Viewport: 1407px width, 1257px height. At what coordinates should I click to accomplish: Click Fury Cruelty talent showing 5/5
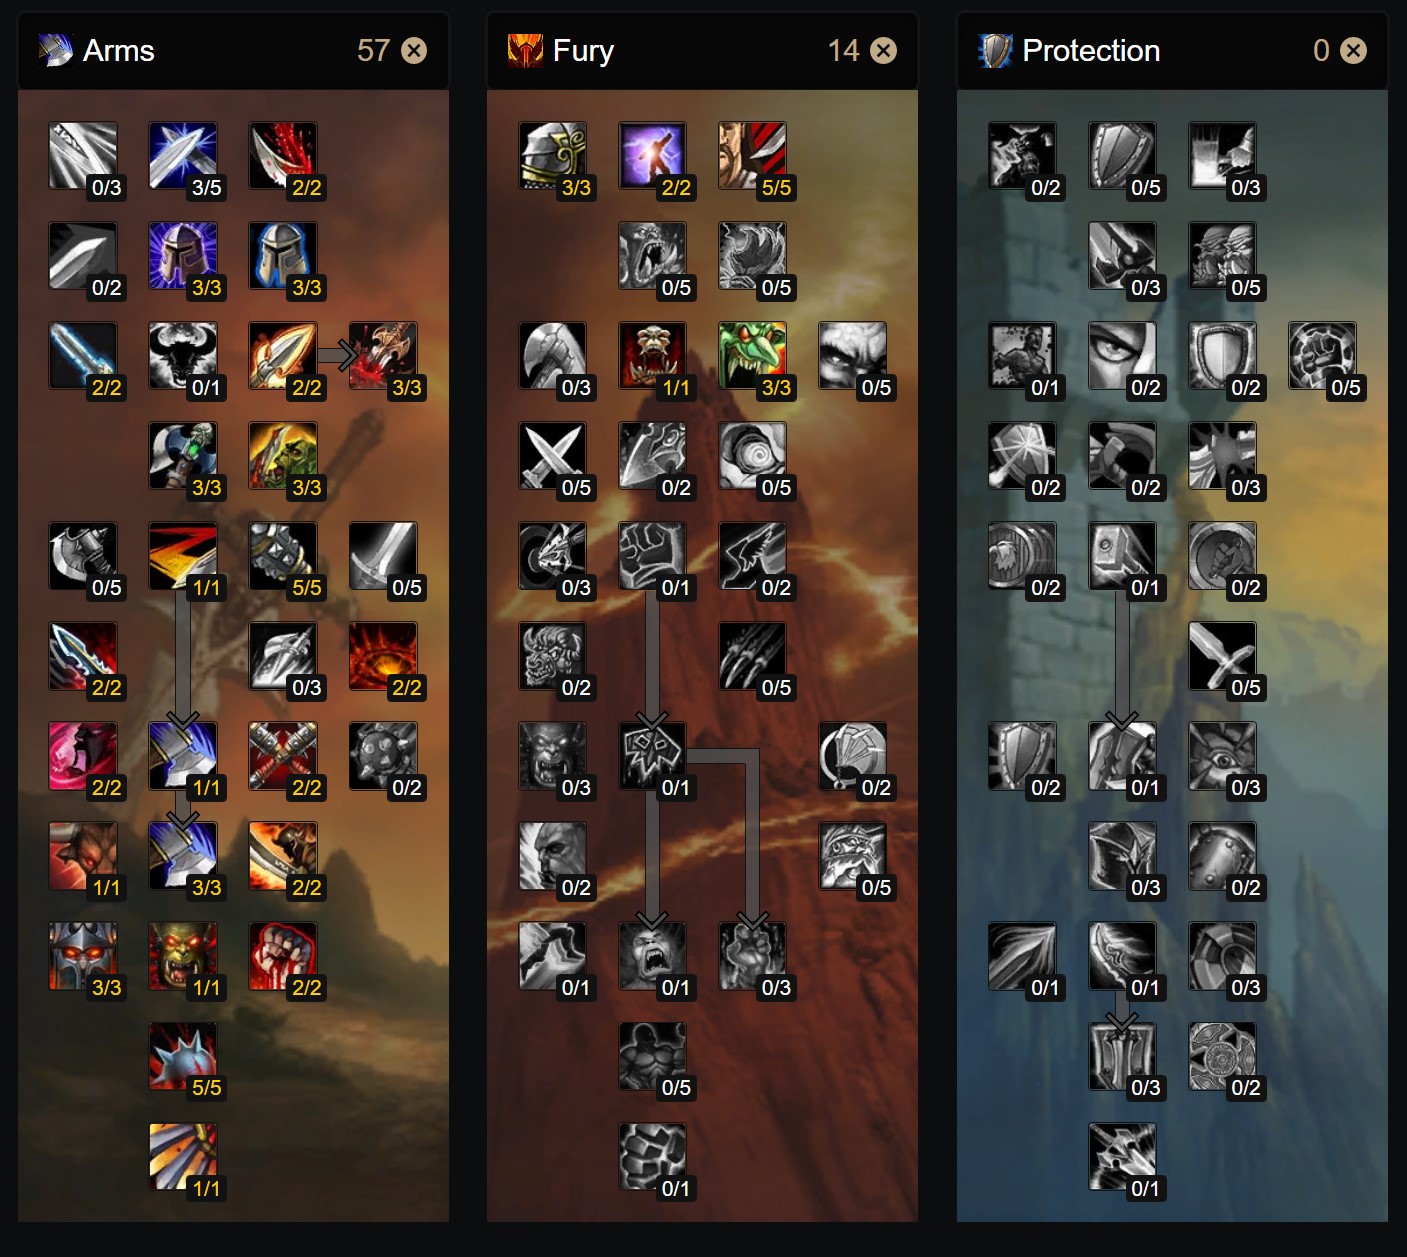[753, 156]
